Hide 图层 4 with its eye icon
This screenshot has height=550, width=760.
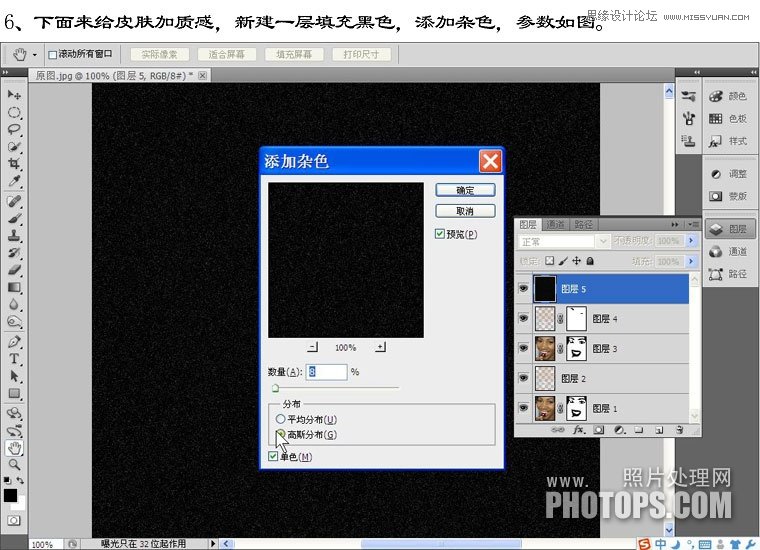(x=523, y=318)
